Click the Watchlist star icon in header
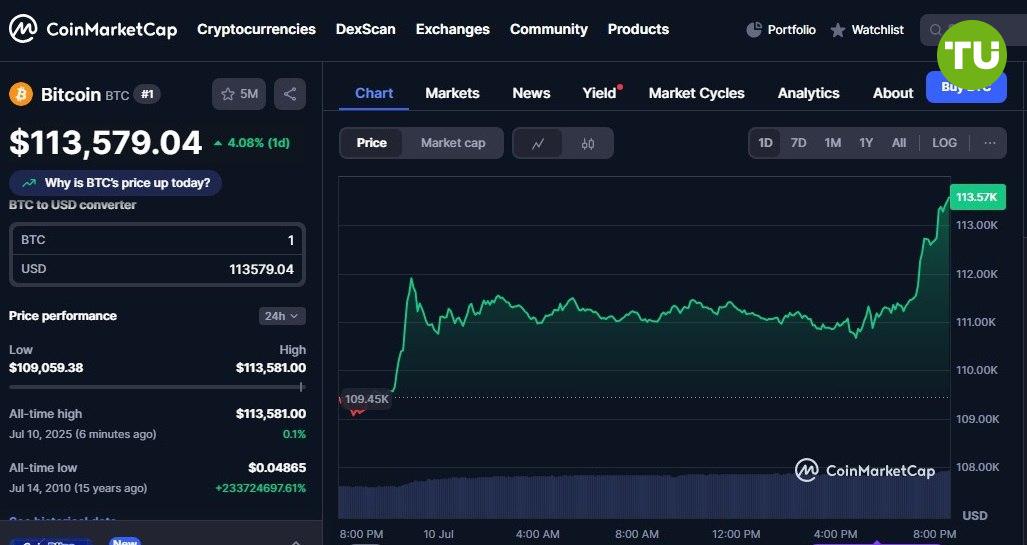Viewport: 1027px width, 545px height. (x=838, y=30)
